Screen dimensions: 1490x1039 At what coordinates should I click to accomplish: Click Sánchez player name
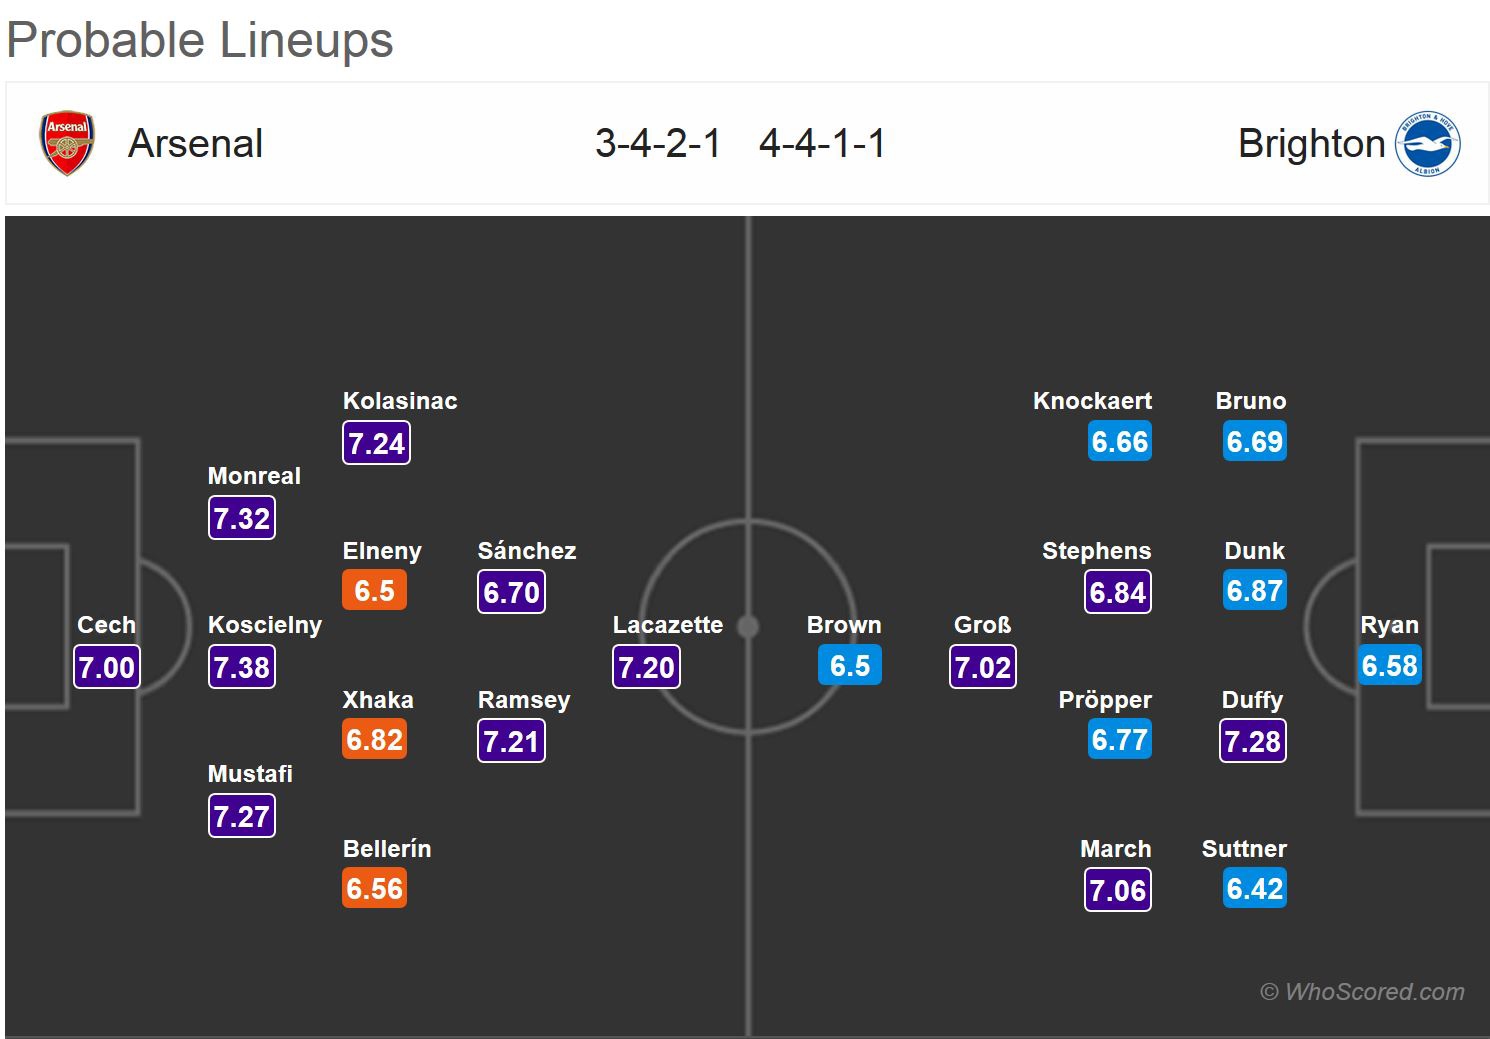(527, 551)
